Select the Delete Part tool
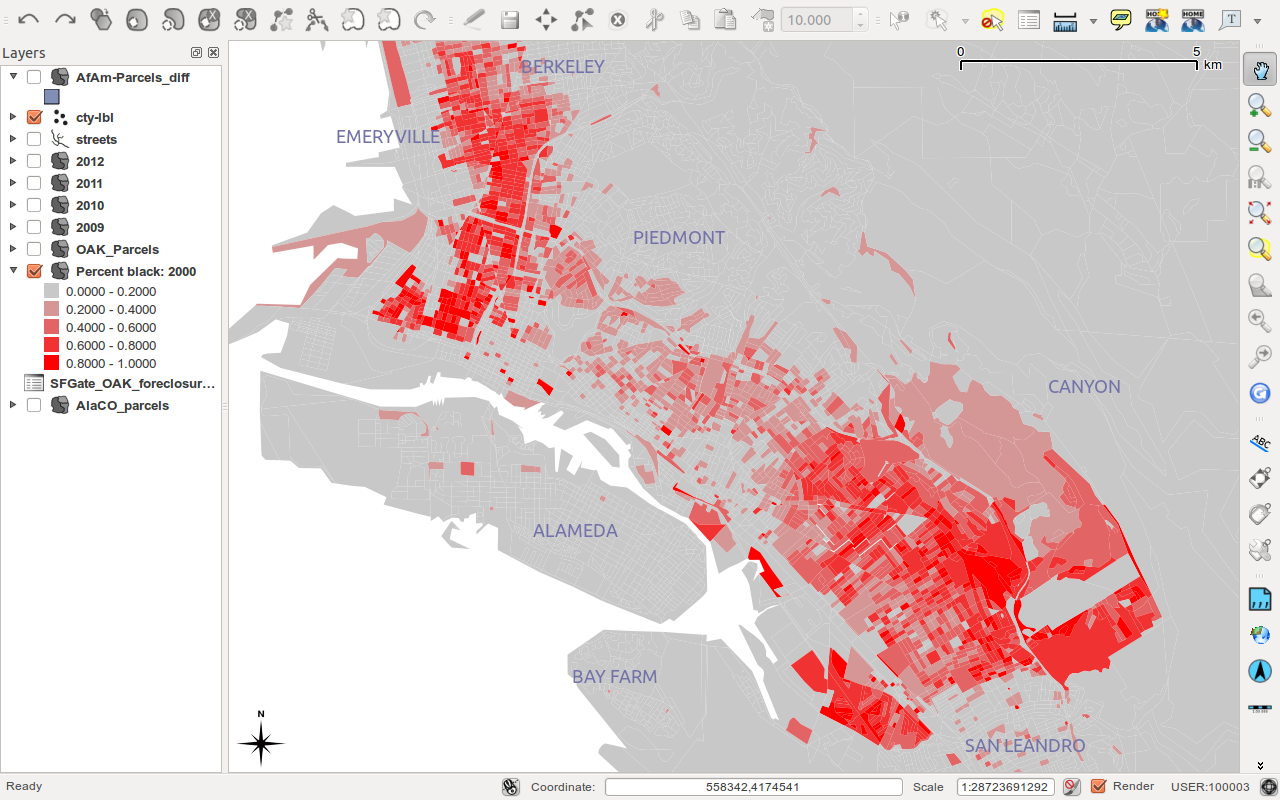 245,19
